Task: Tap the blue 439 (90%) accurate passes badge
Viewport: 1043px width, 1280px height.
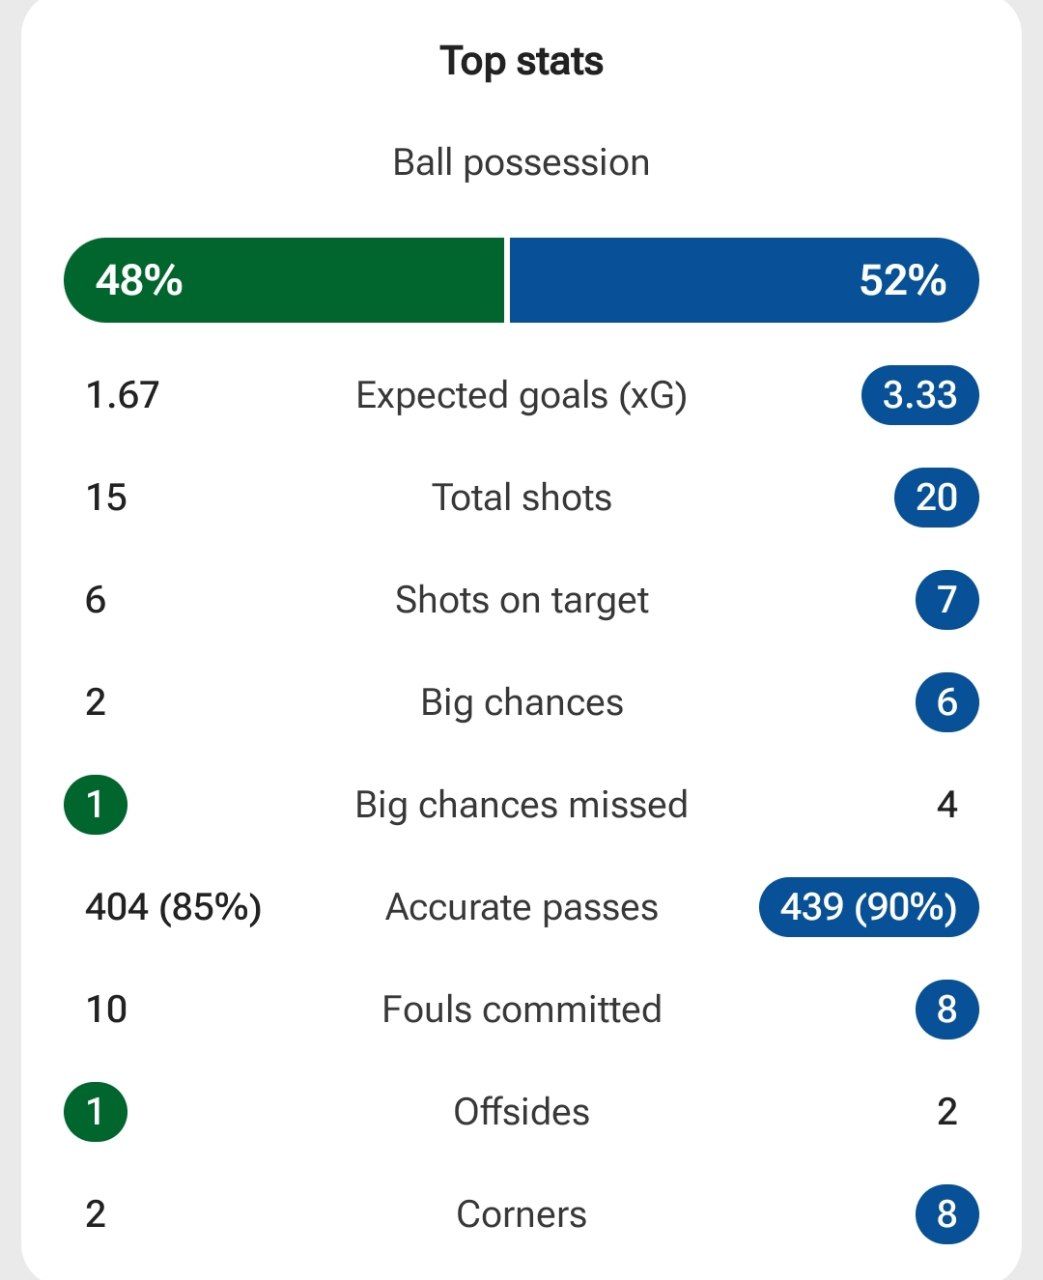Action: (x=868, y=907)
